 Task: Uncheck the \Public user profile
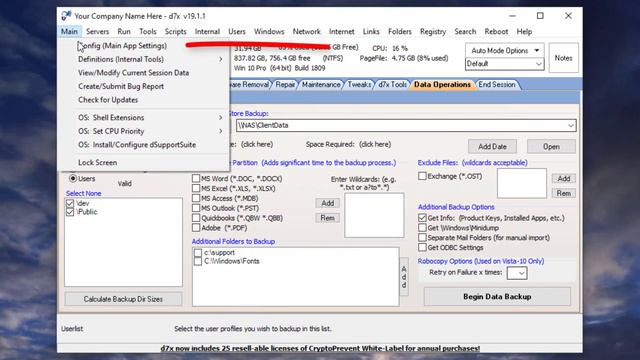(70, 211)
